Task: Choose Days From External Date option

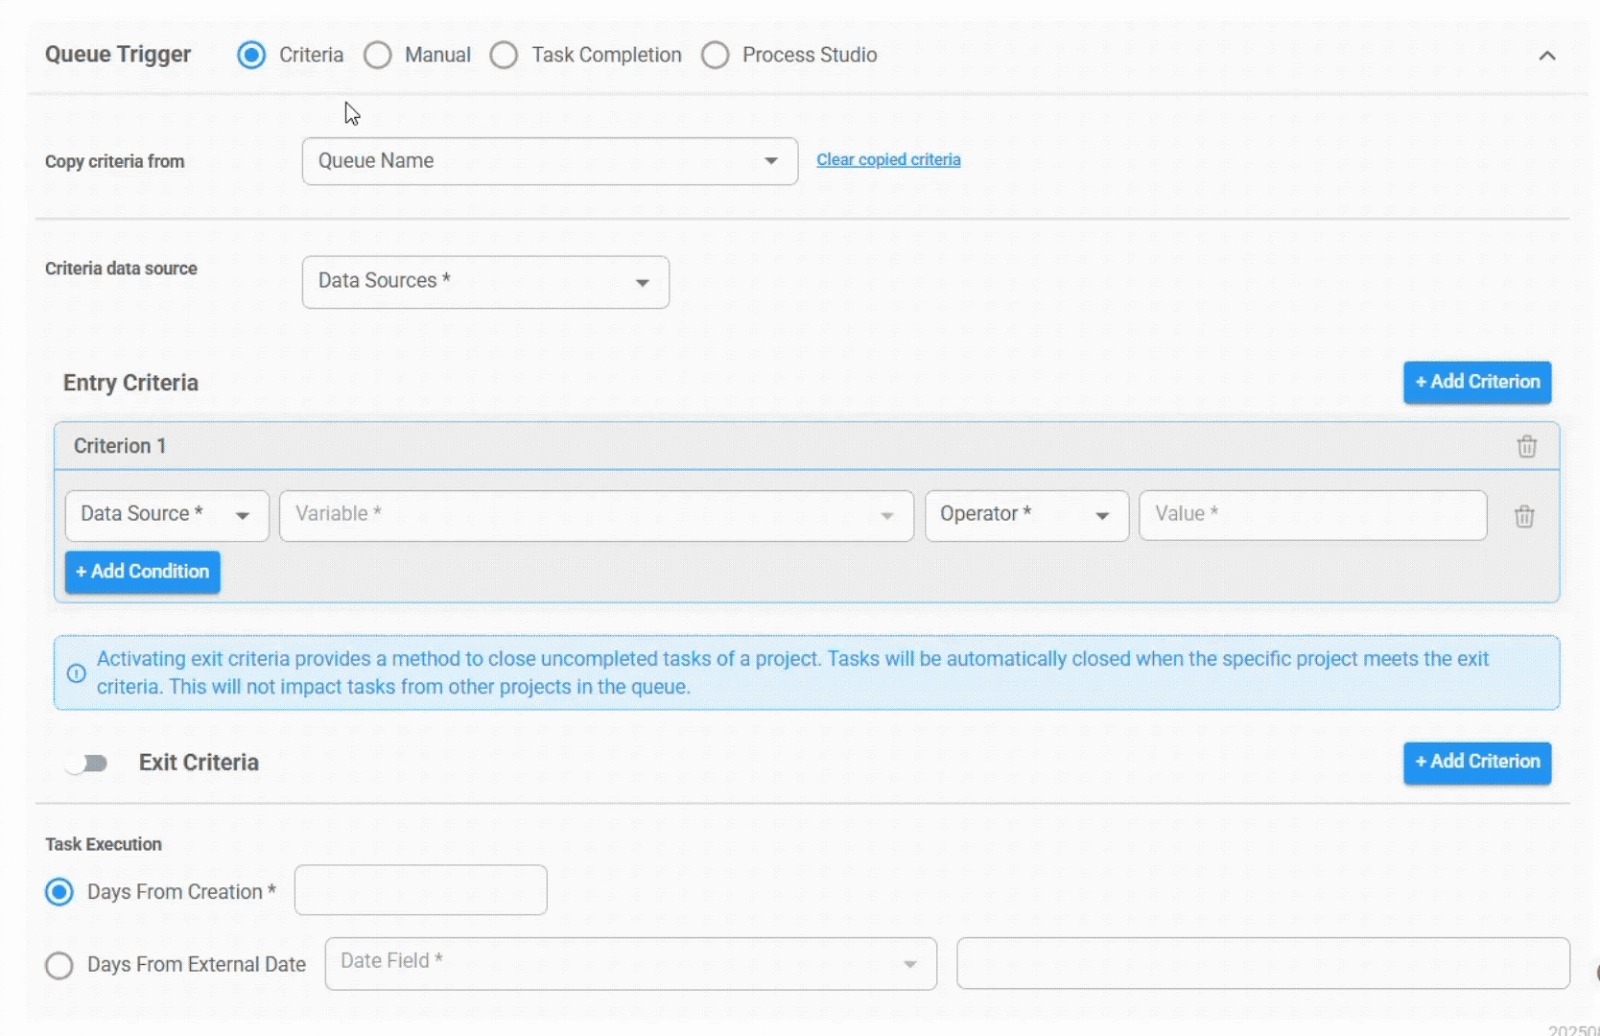Action: point(60,965)
